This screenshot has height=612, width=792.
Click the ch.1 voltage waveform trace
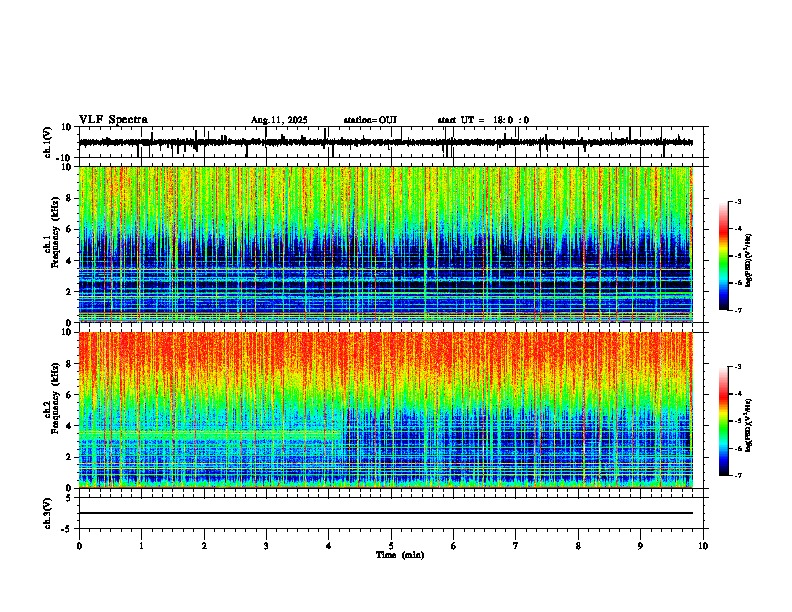click(385, 142)
